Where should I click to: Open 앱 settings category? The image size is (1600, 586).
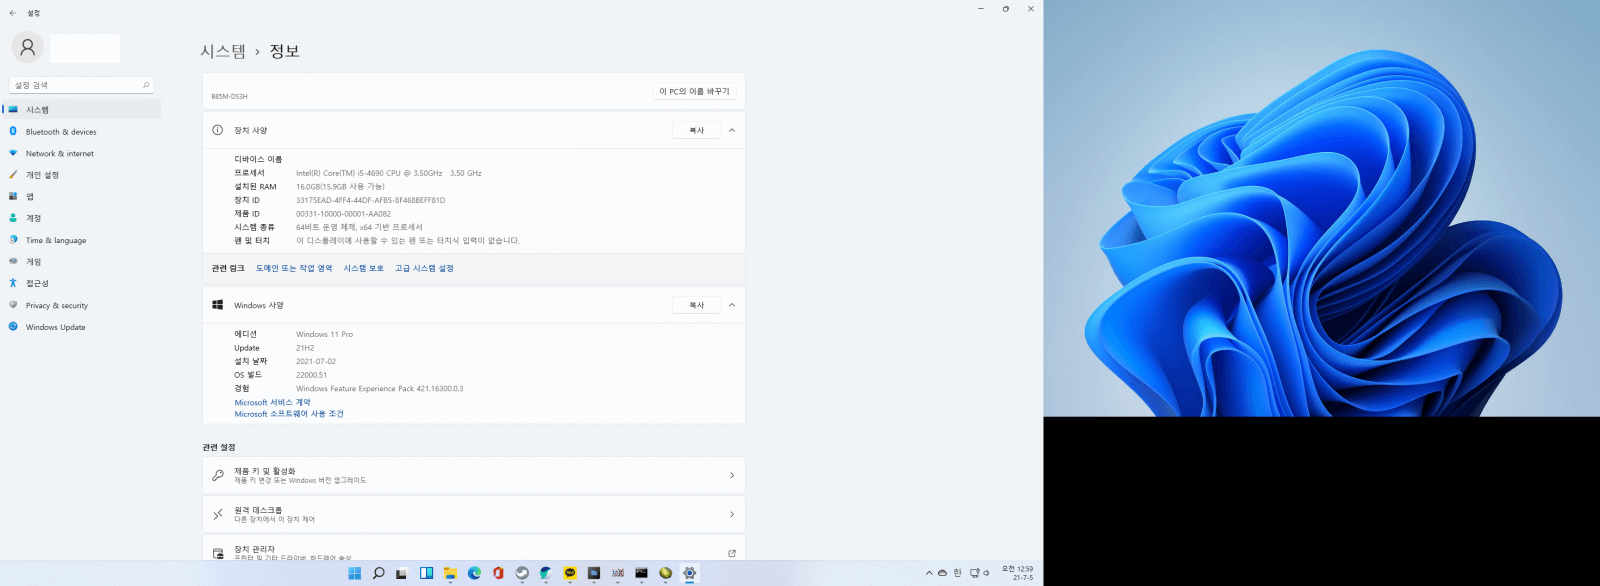tap(82, 197)
